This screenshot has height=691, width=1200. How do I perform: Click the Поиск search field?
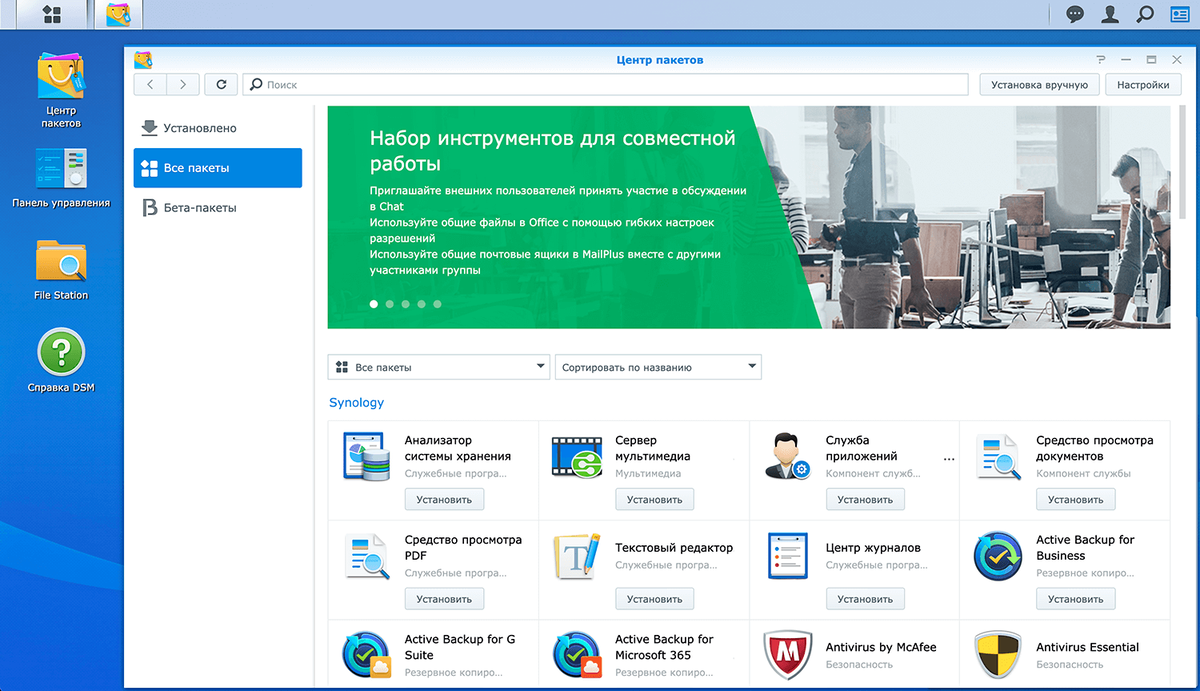pos(606,85)
